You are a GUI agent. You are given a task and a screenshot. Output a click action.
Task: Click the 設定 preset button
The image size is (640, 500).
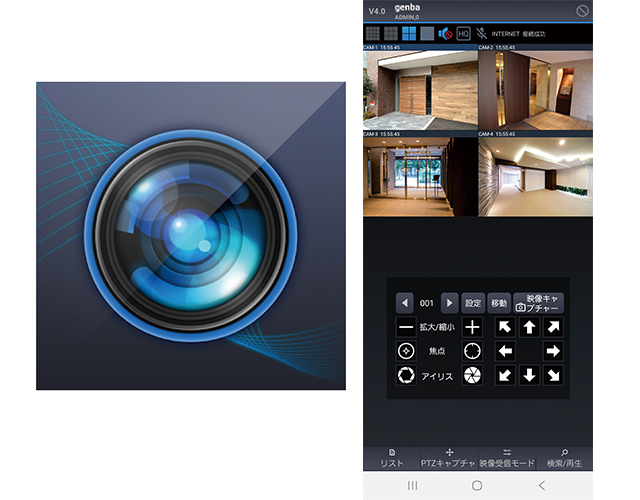pyautogui.click(x=473, y=303)
